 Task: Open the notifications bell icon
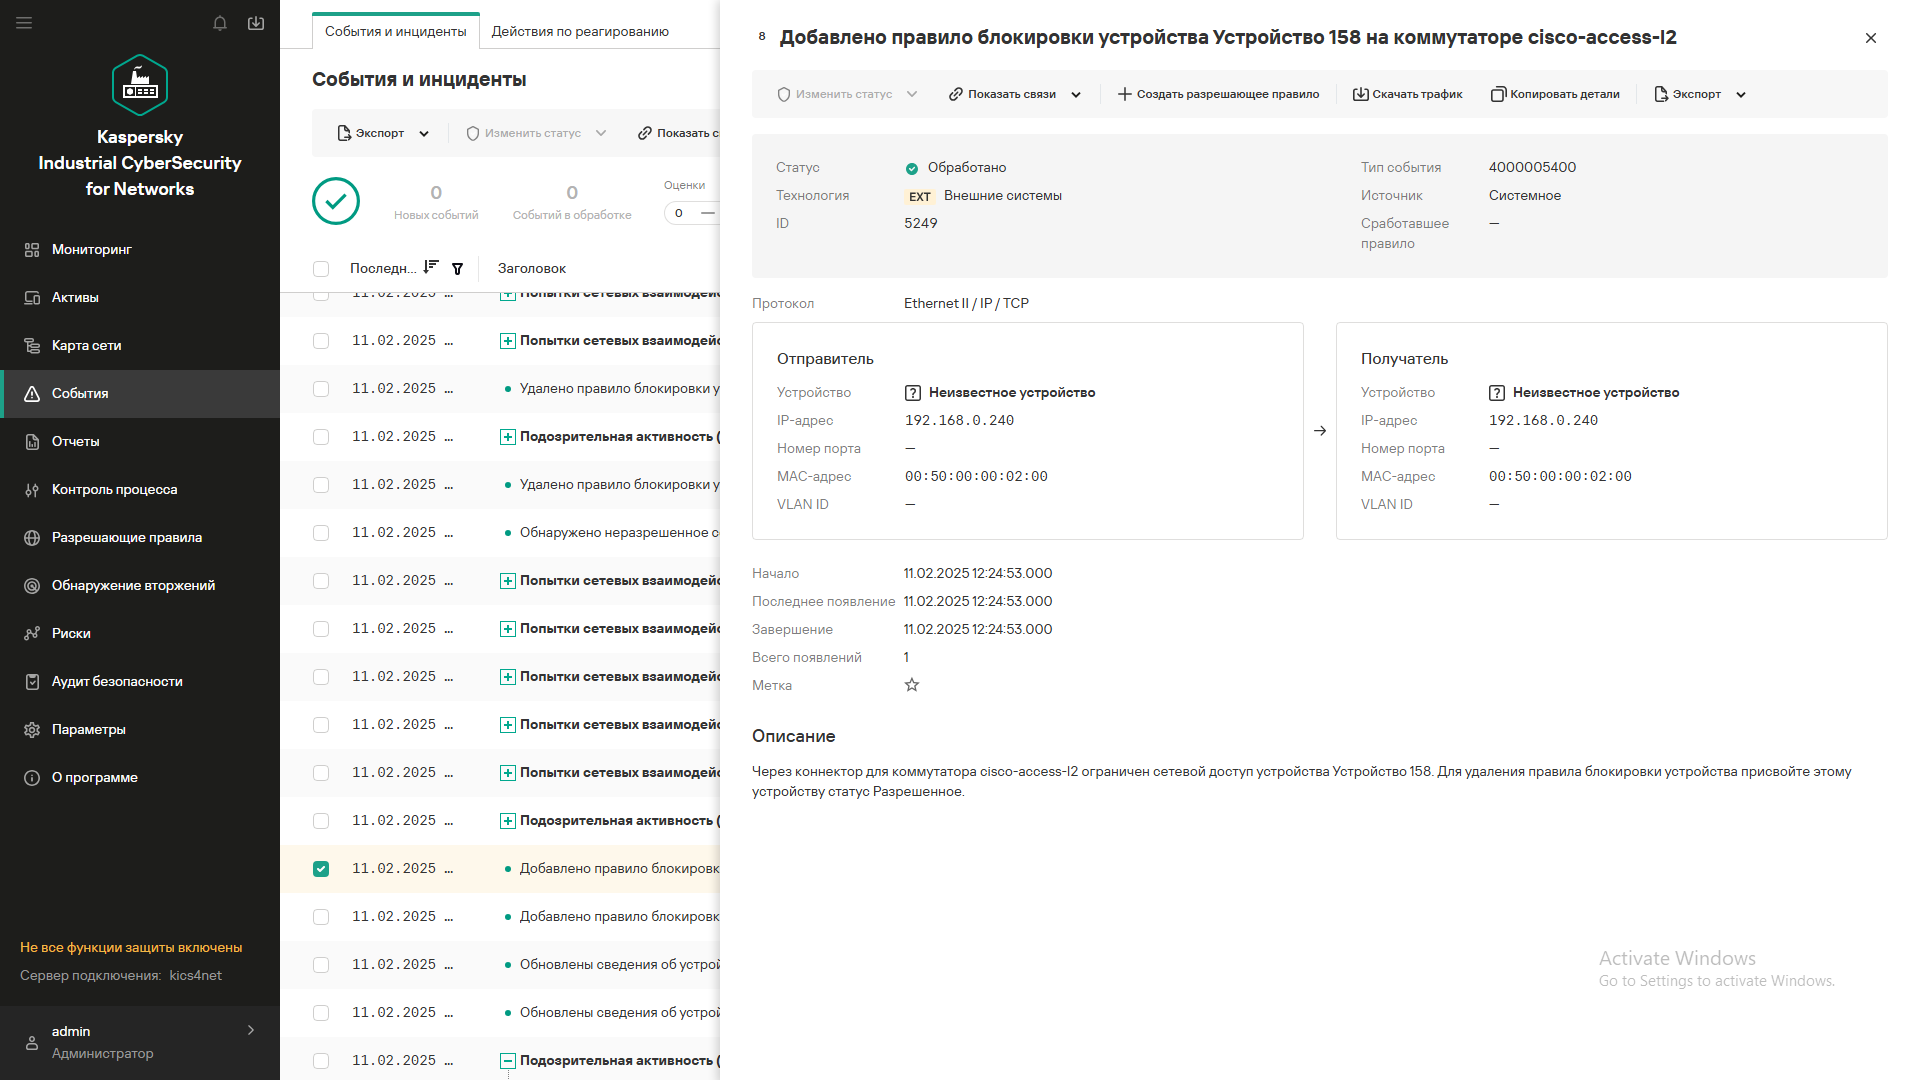[x=220, y=23]
